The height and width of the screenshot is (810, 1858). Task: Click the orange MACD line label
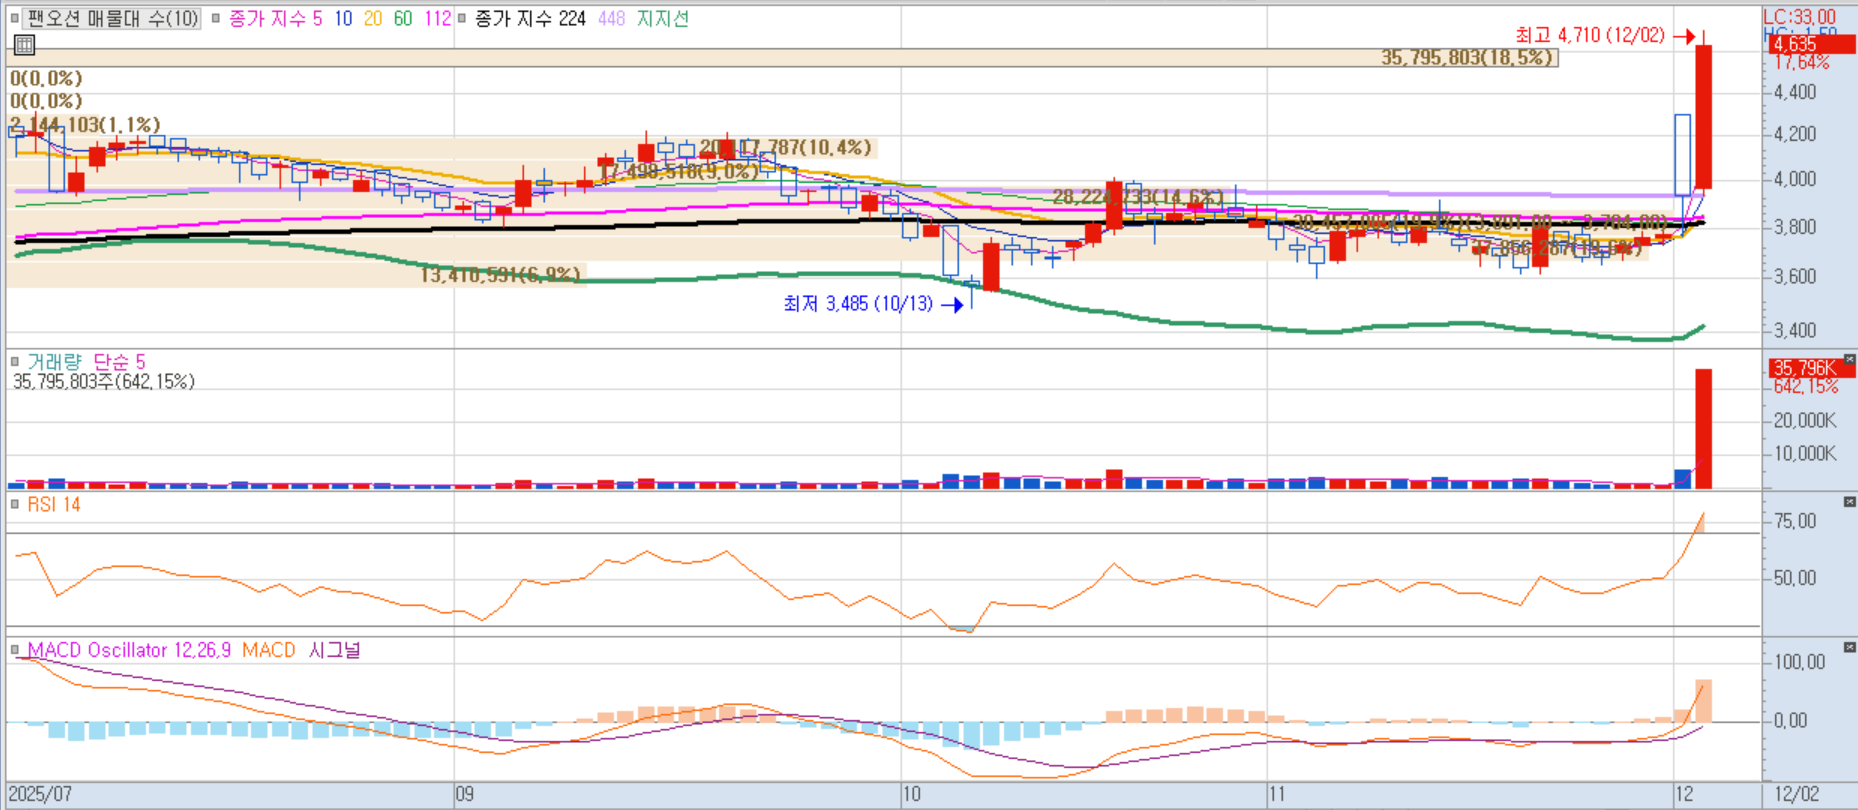[269, 650]
